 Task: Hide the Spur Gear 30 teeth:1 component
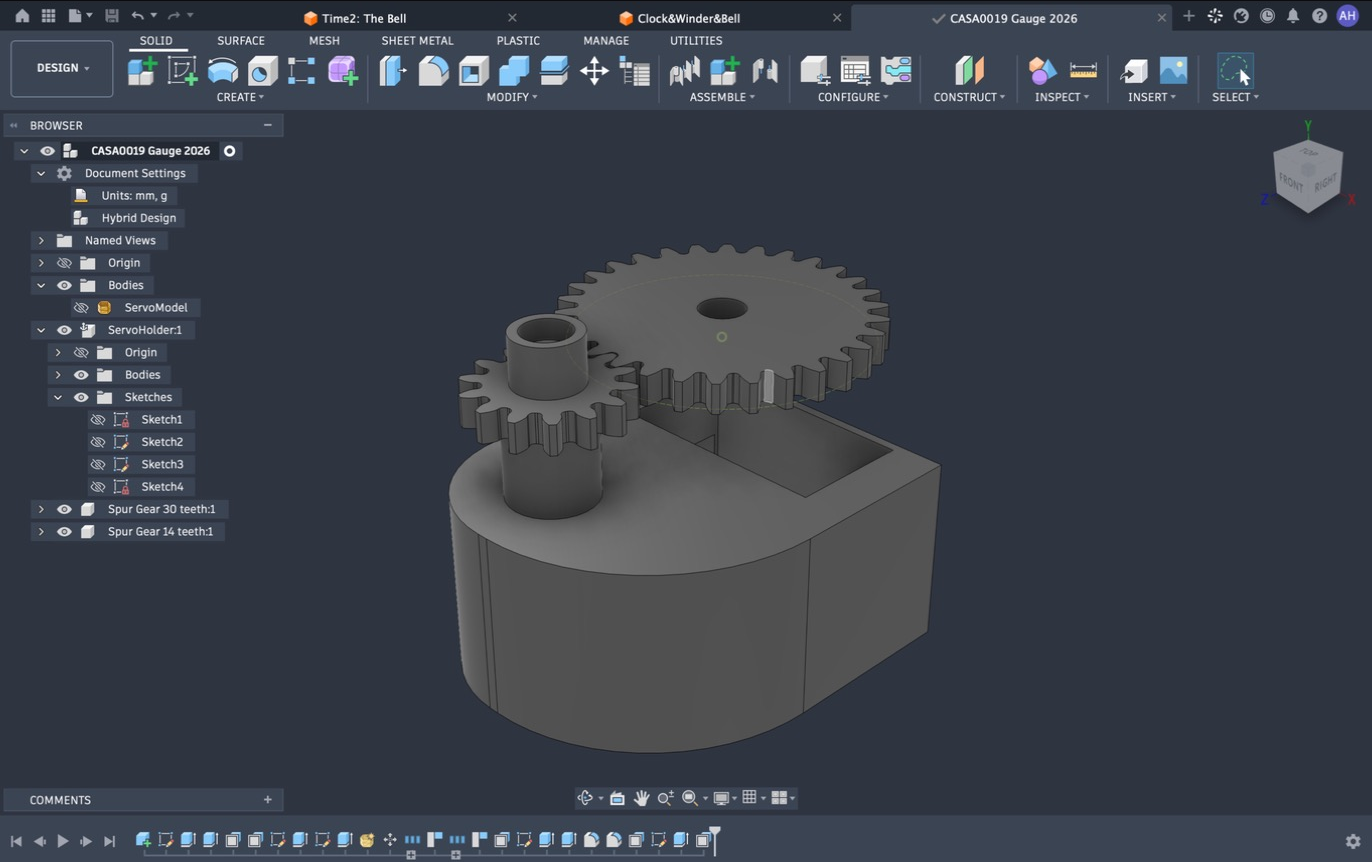click(64, 509)
